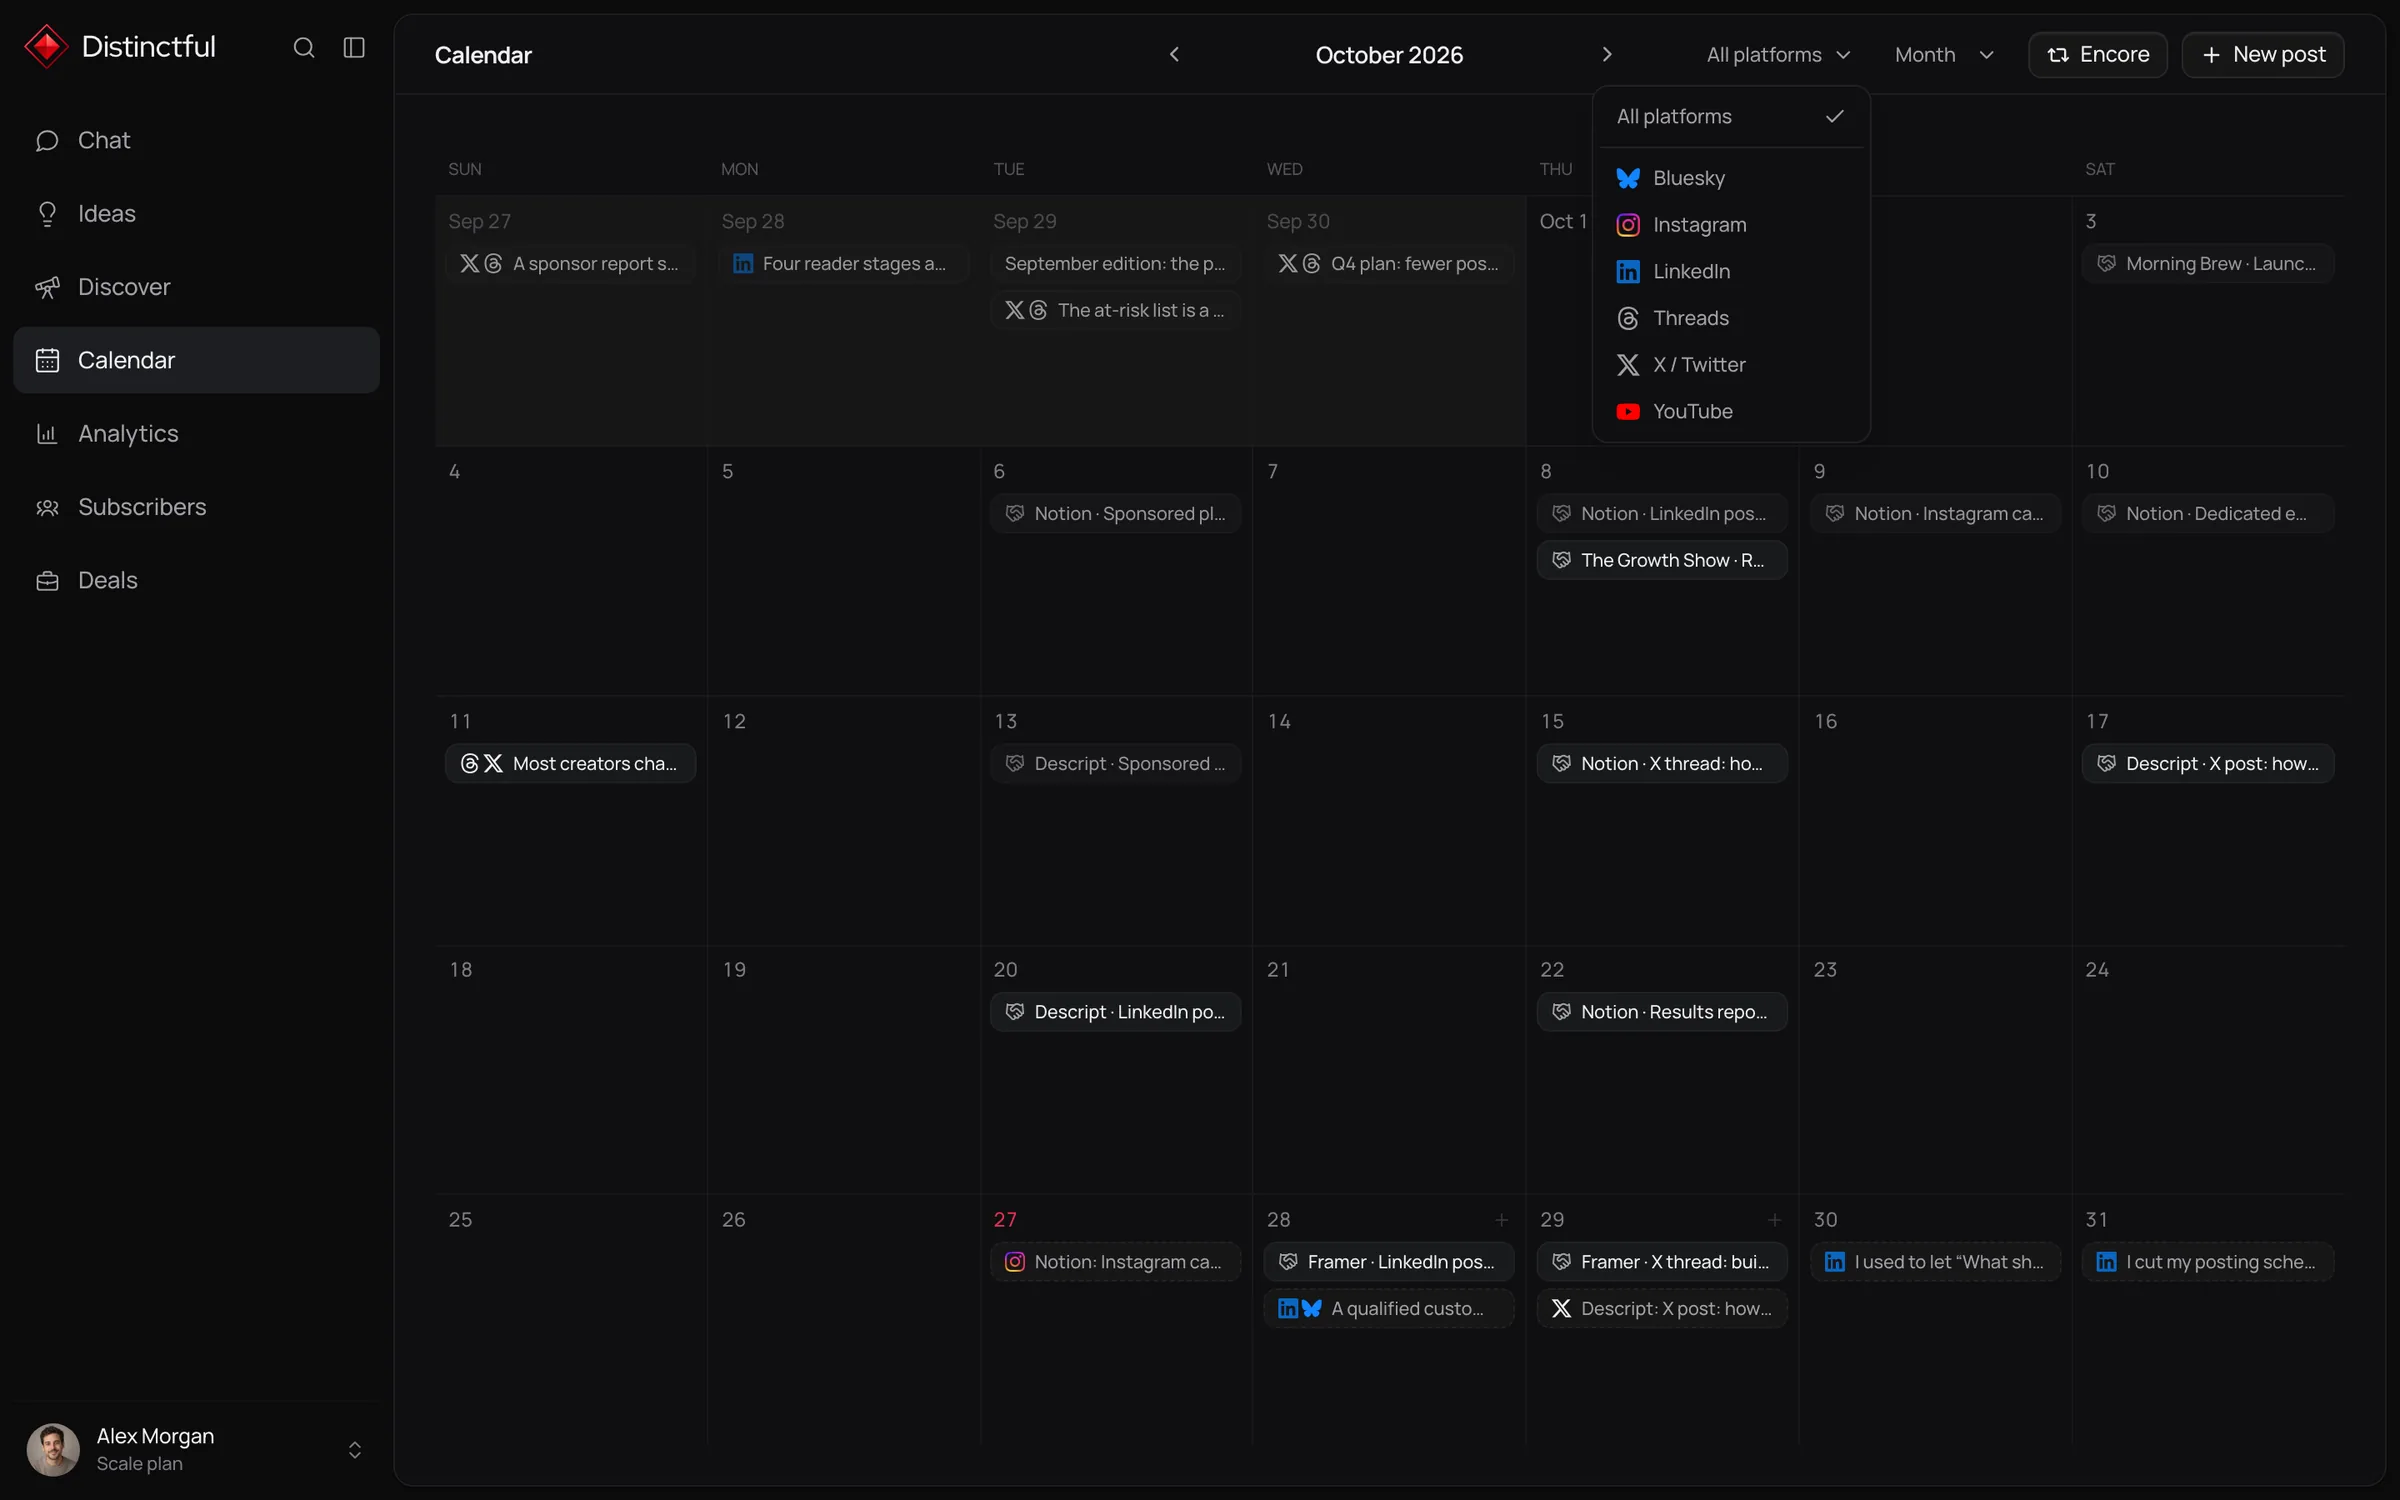Open 'The at-risk list is a...' post

click(1116, 311)
